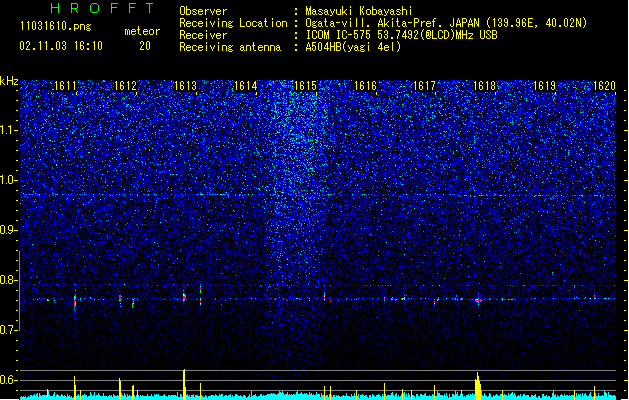The image size is (629, 400).
Task: Click the ICOM IC-575 receiver frequency text
Action: coord(401,35)
